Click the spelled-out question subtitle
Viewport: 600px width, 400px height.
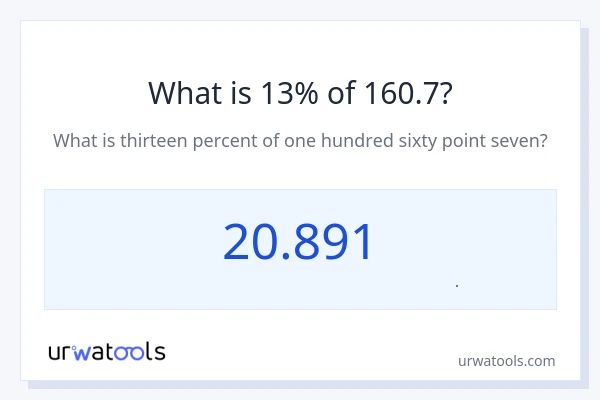point(299,140)
